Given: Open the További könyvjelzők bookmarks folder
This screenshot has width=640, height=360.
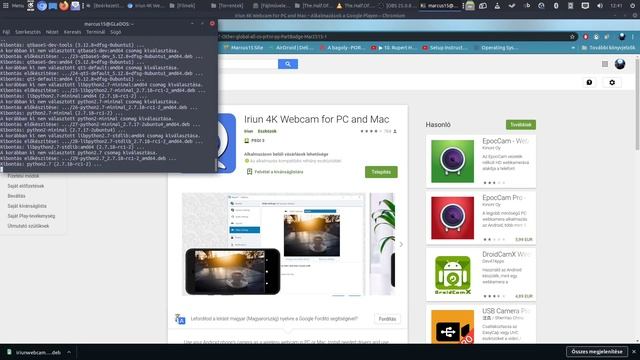Looking at the screenshot, I should pos(608,48).
